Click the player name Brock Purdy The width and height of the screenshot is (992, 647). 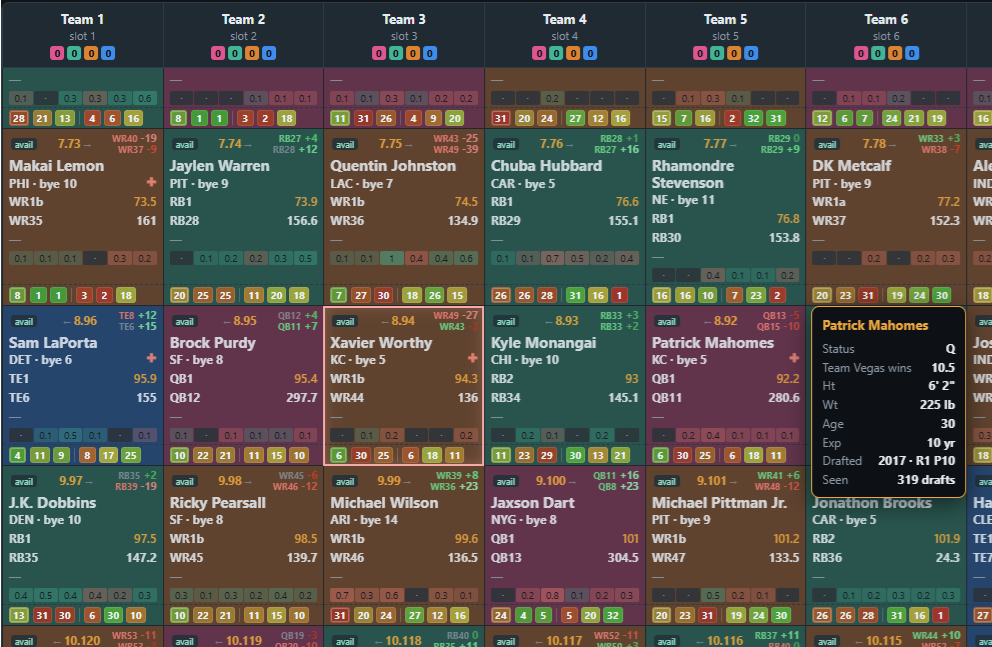tap(213, 343)
